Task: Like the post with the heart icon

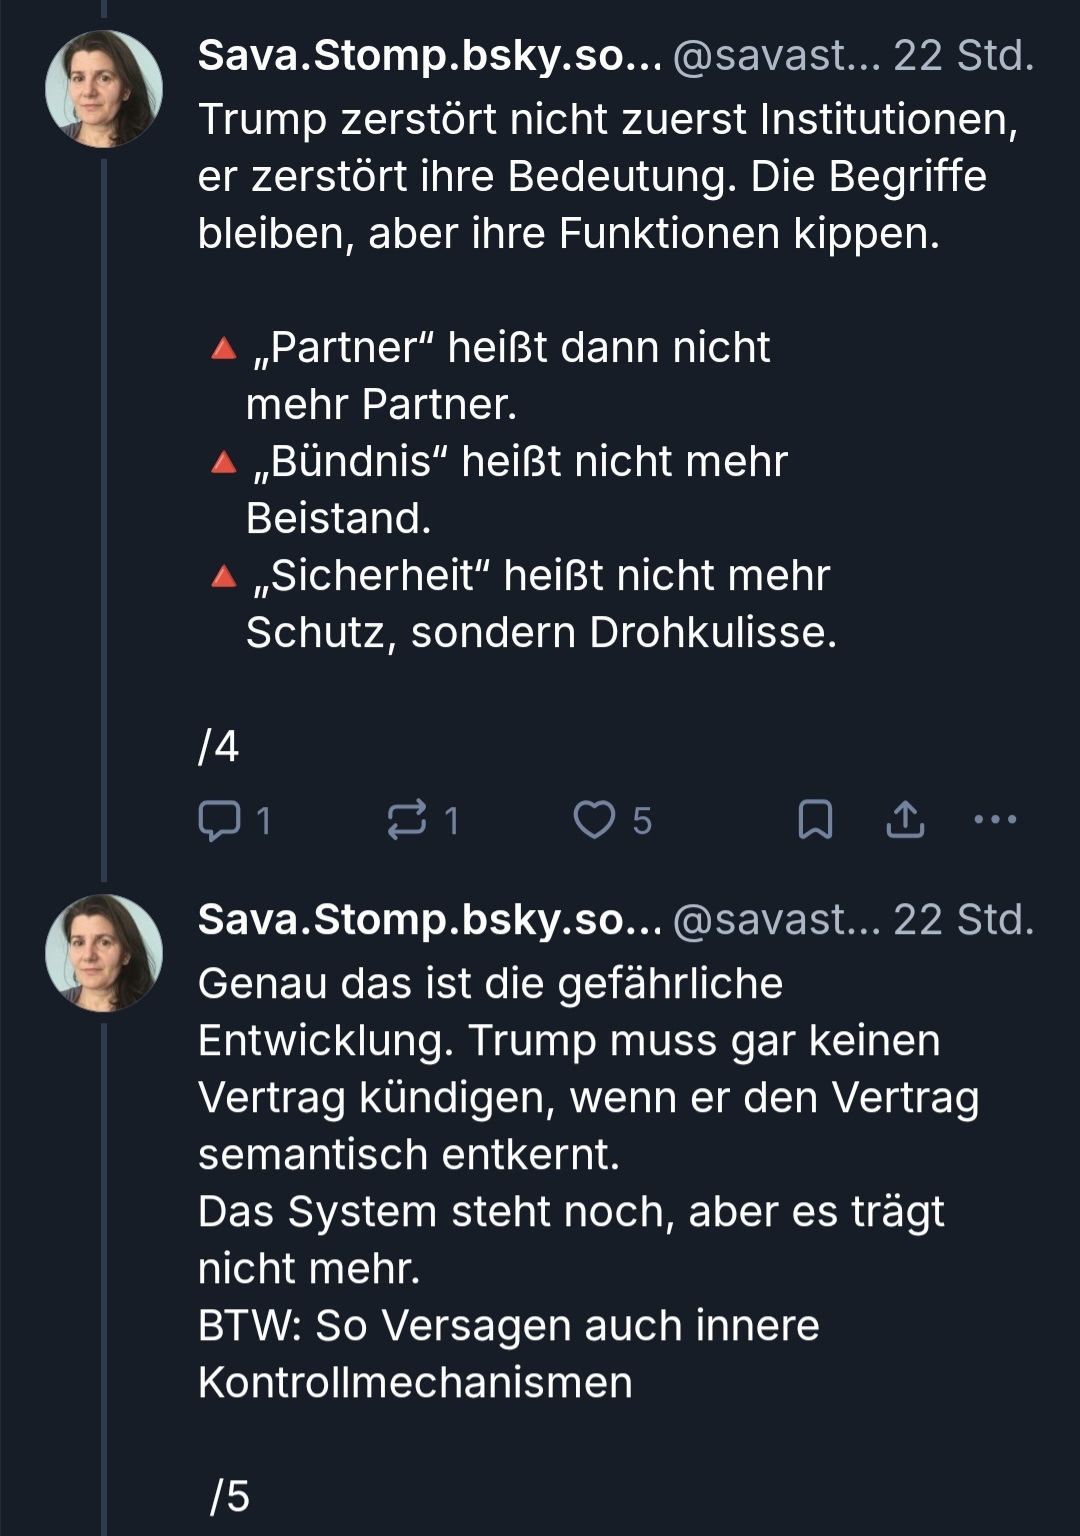Action: (x=594, y=820)
